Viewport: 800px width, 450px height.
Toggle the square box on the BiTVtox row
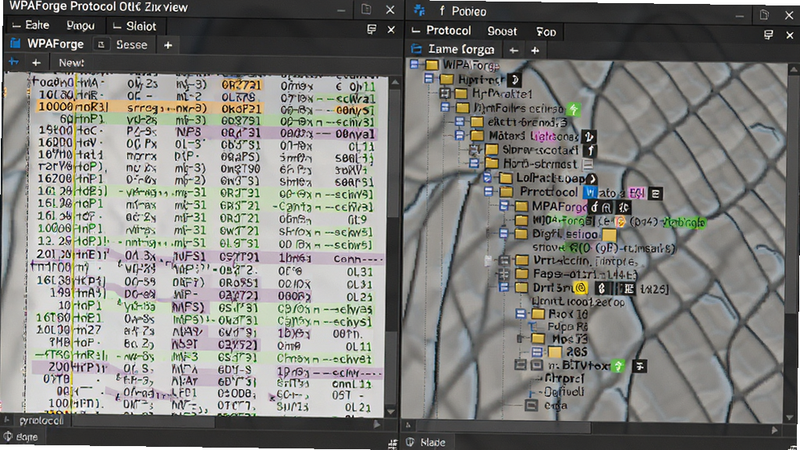(536, 365)
